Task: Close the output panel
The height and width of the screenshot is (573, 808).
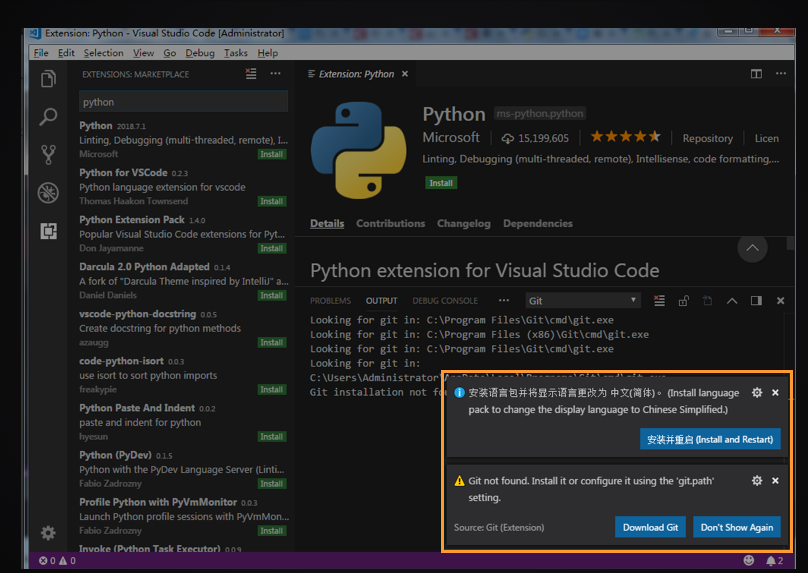Action: coord(780,300)
